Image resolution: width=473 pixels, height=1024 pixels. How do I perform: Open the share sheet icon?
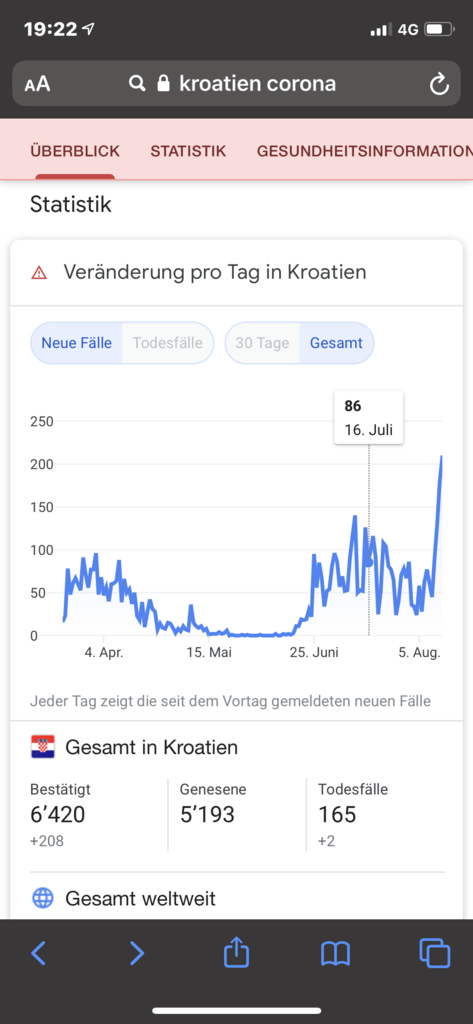coord(236,952)
